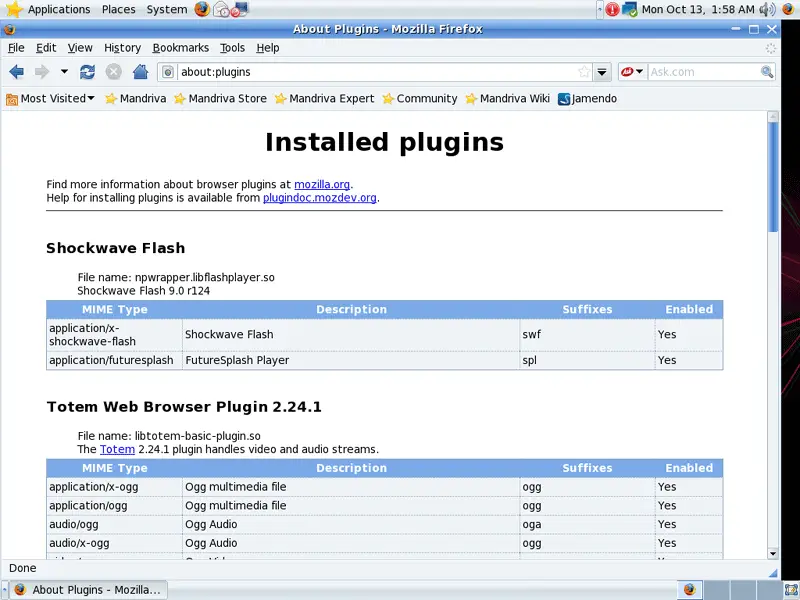Launch the mail client from top panel
800x600 pixels.
(x=221, y=9)
